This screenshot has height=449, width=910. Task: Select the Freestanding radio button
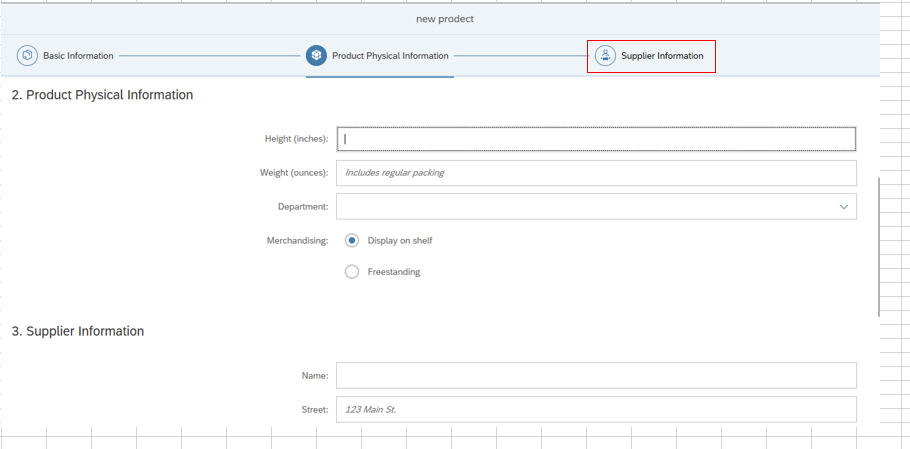click(352, 271)
